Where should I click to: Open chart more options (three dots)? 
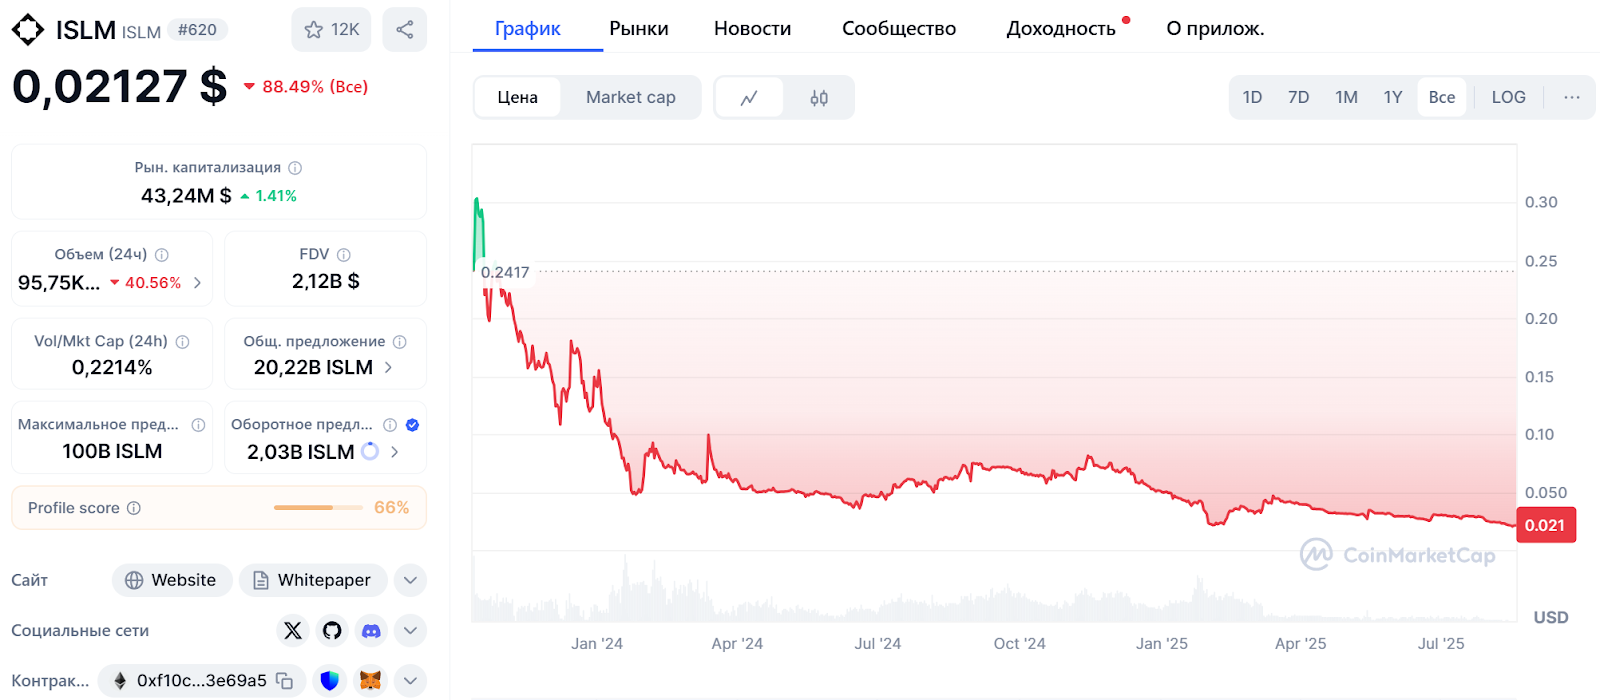1572,97
